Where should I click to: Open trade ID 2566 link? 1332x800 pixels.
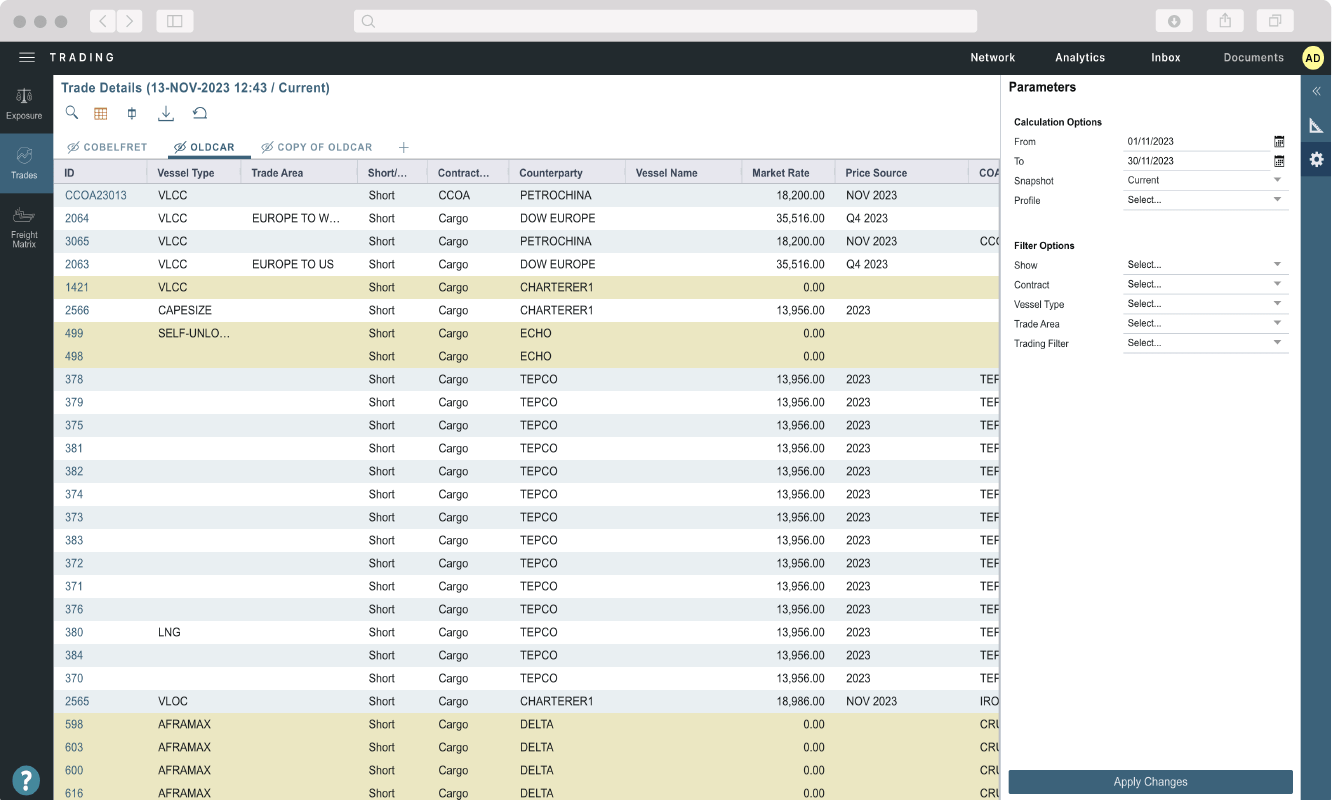point(77,311)
